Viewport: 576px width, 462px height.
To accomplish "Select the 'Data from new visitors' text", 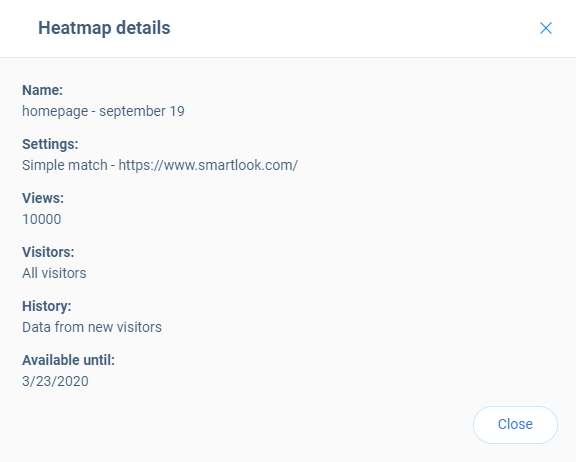I will (x=92, y=327).
